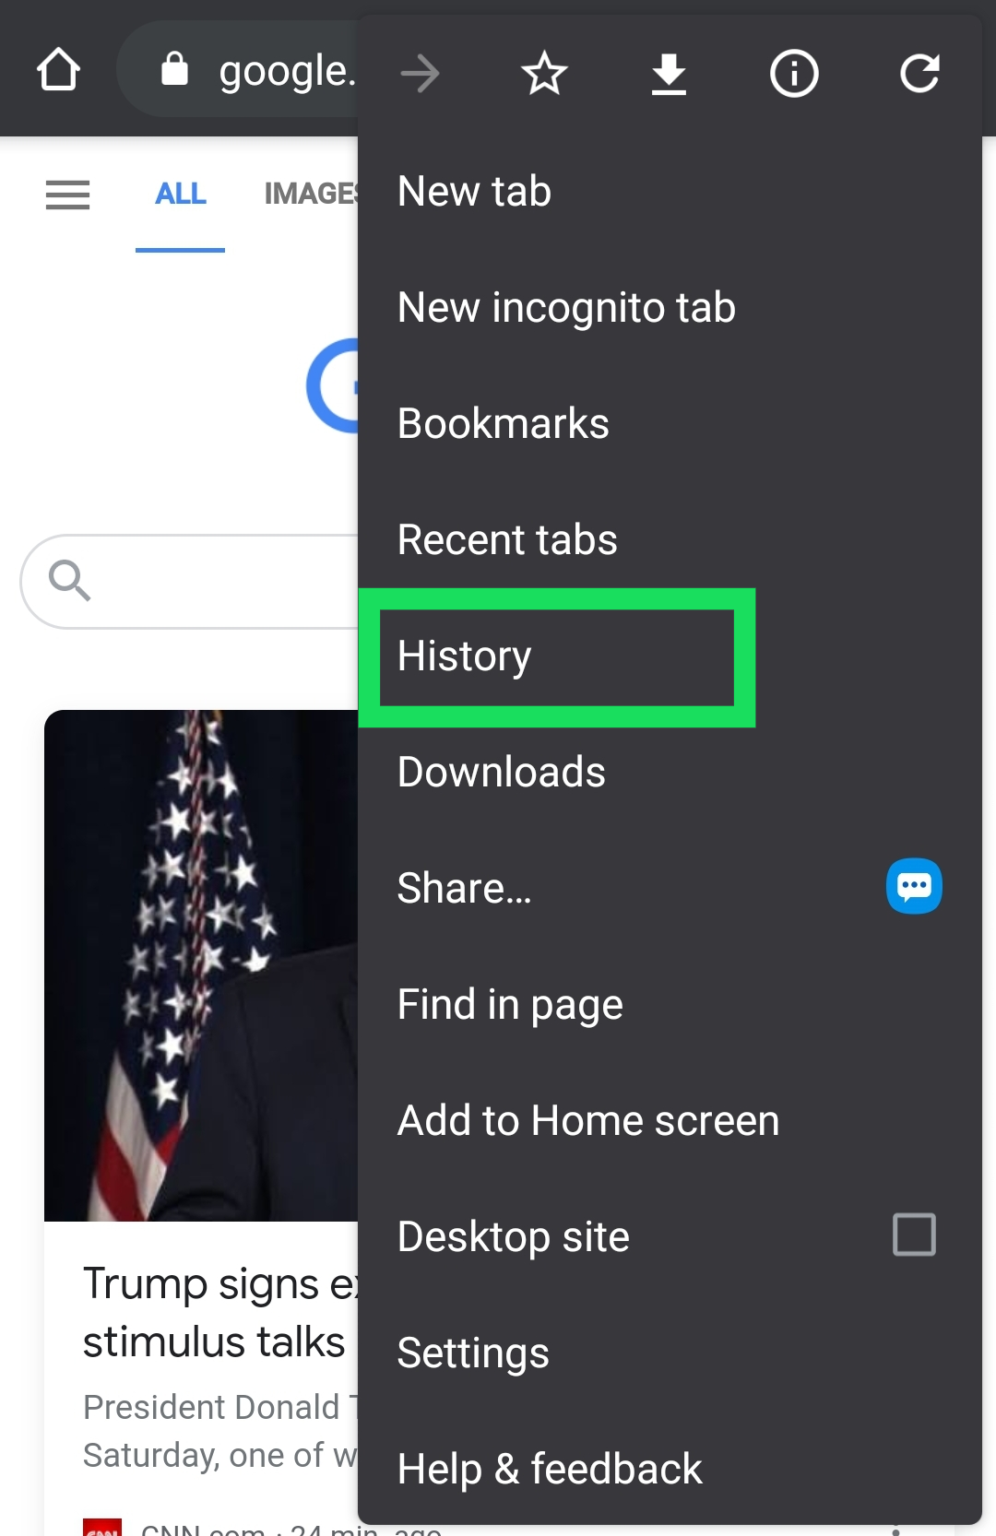
Task: Open Help & feedback
Action: 548,1468
